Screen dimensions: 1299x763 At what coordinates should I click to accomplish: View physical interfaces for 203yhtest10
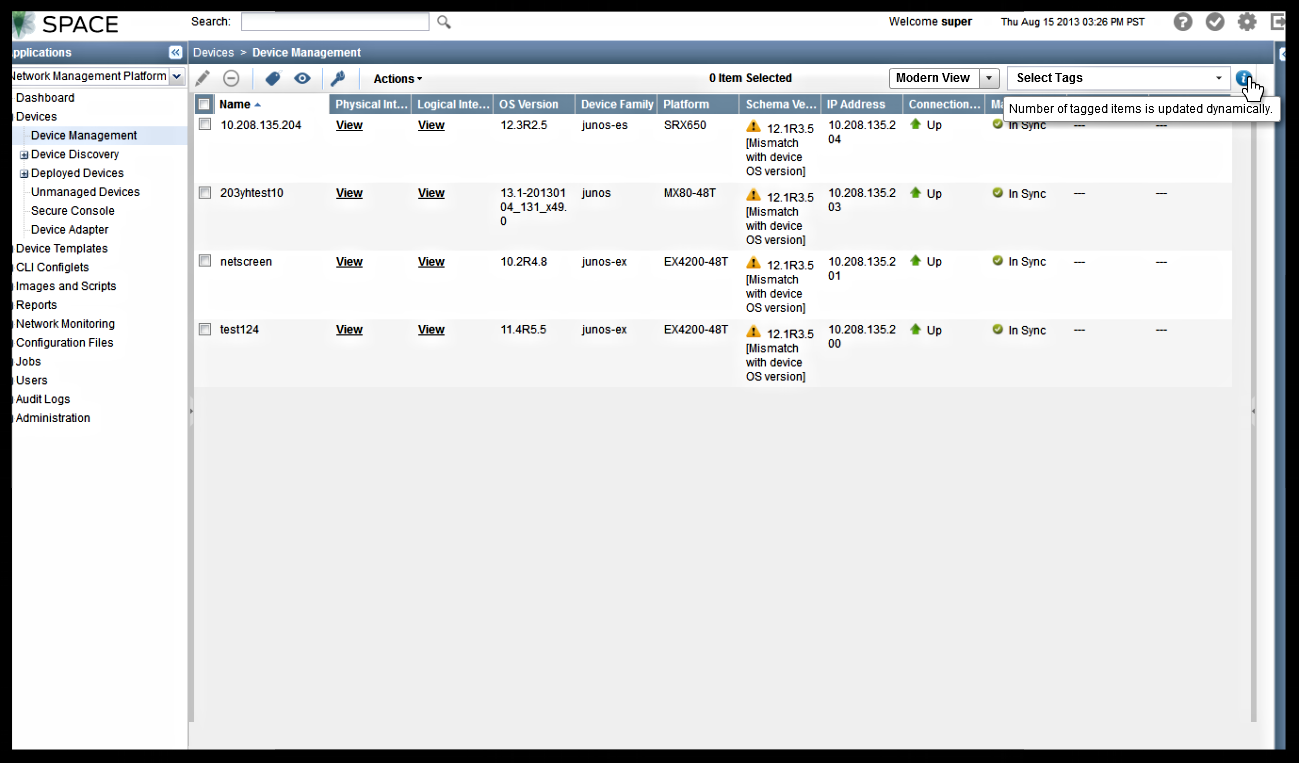tap(349, 193)
